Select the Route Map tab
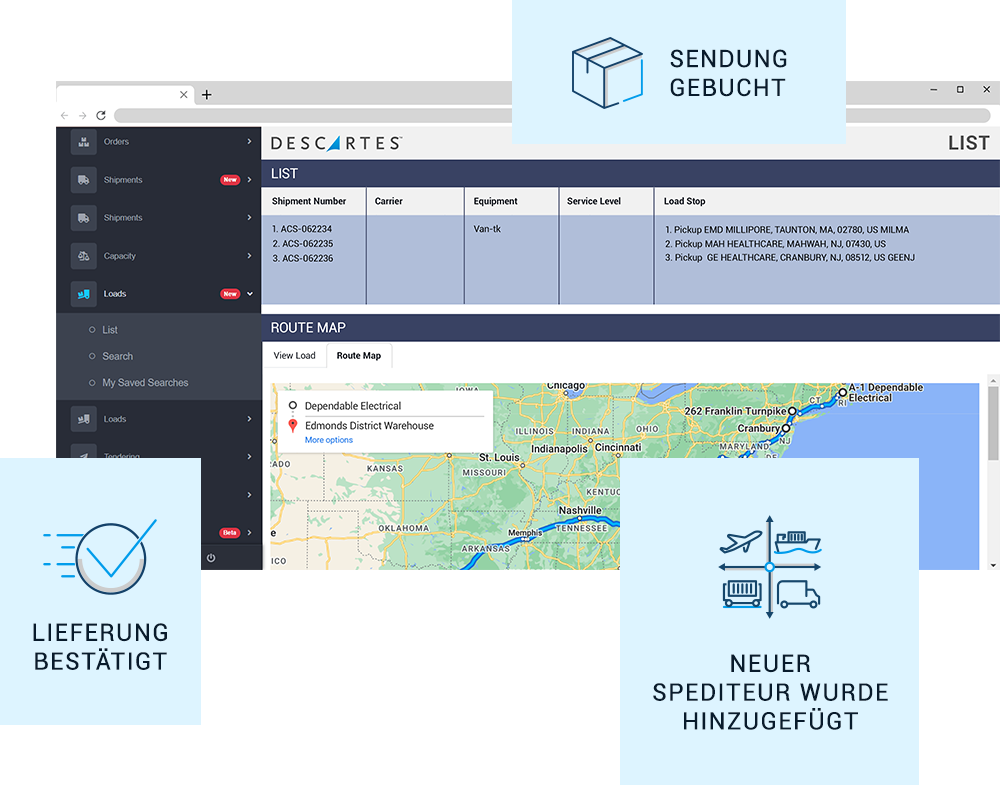Image resolution: width=1000 pixels, height=786 pixels. (358, 355)
